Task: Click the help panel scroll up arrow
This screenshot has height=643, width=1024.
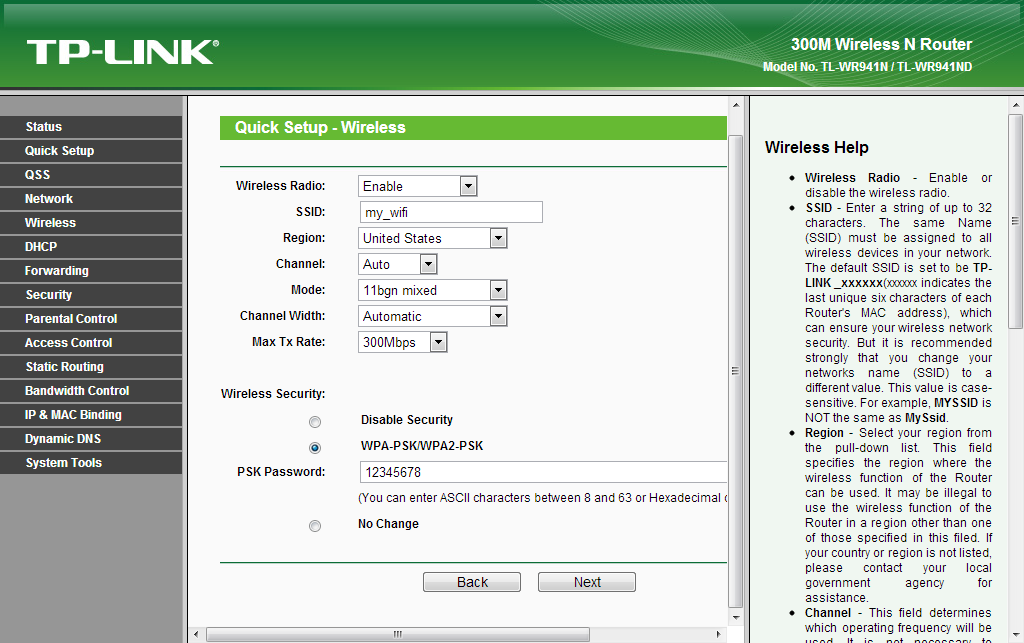Action: pyautogui.click(x=1016, y=105)
